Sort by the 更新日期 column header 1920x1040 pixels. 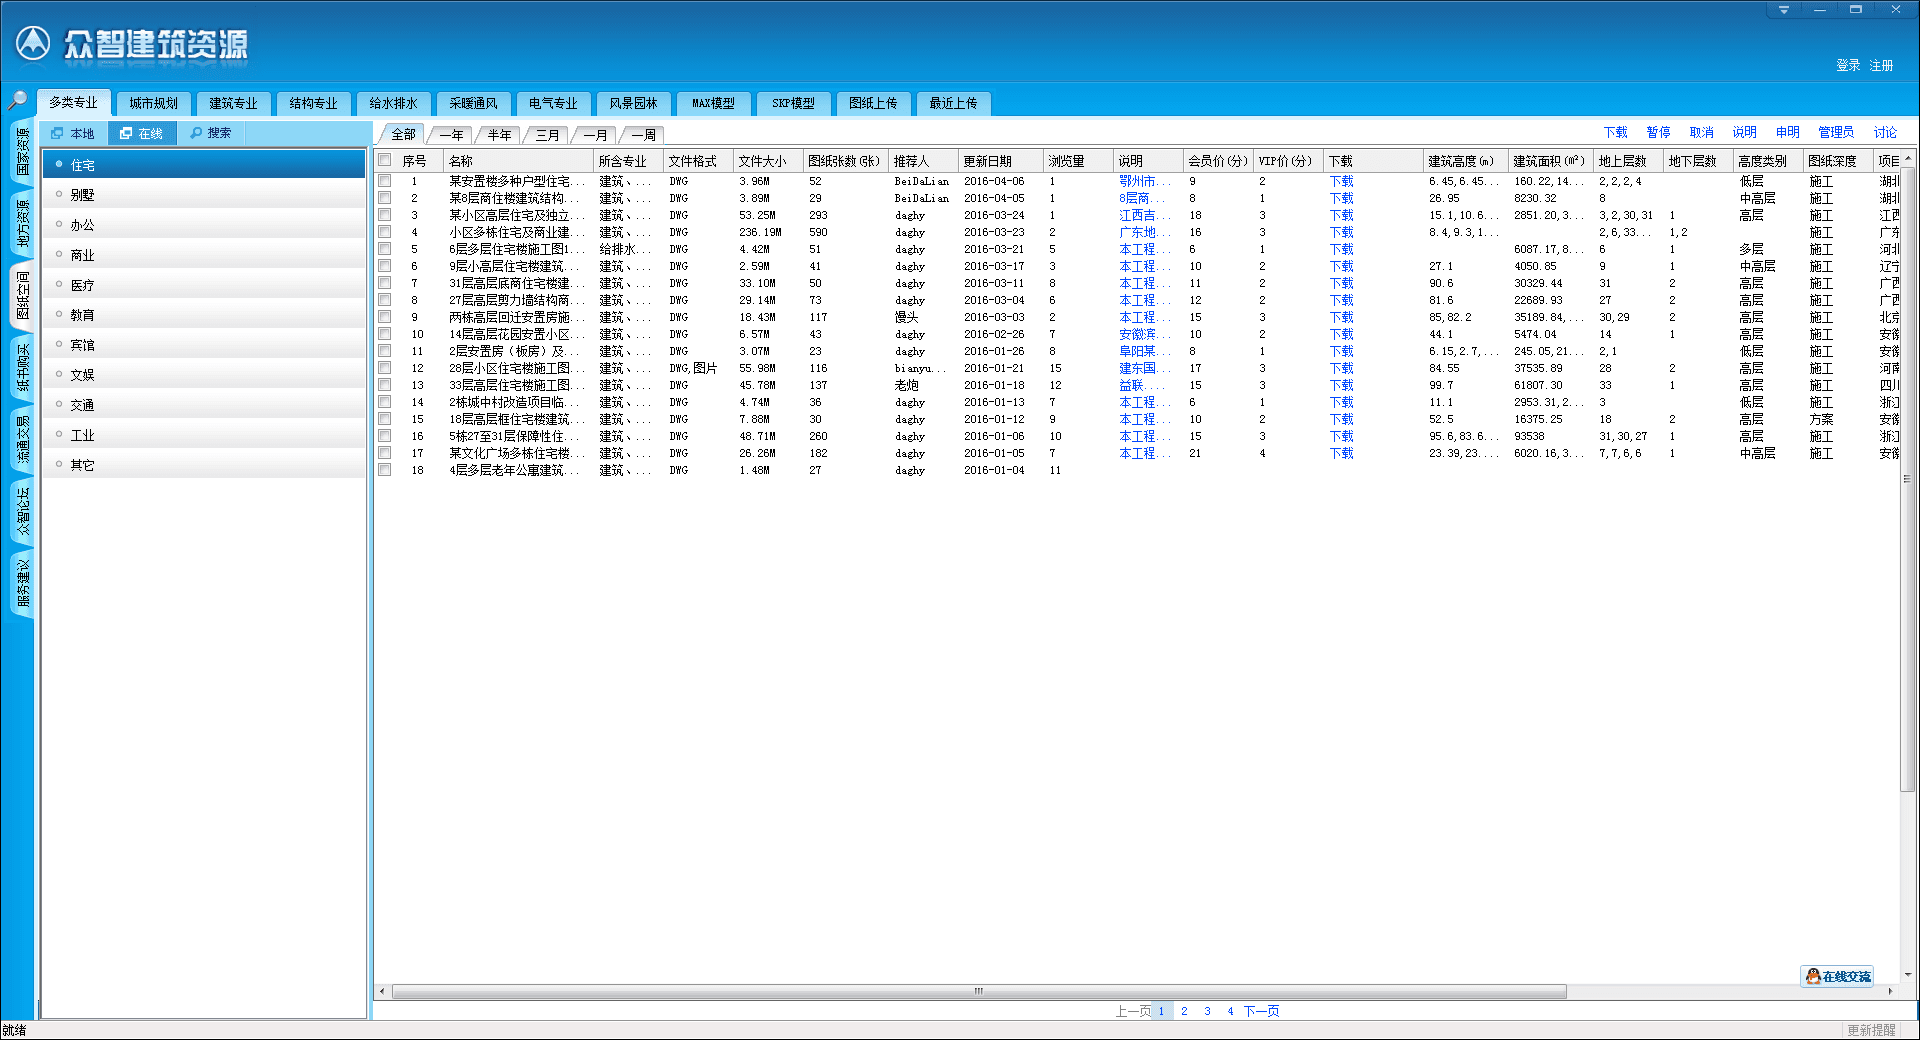coord(987,161)
